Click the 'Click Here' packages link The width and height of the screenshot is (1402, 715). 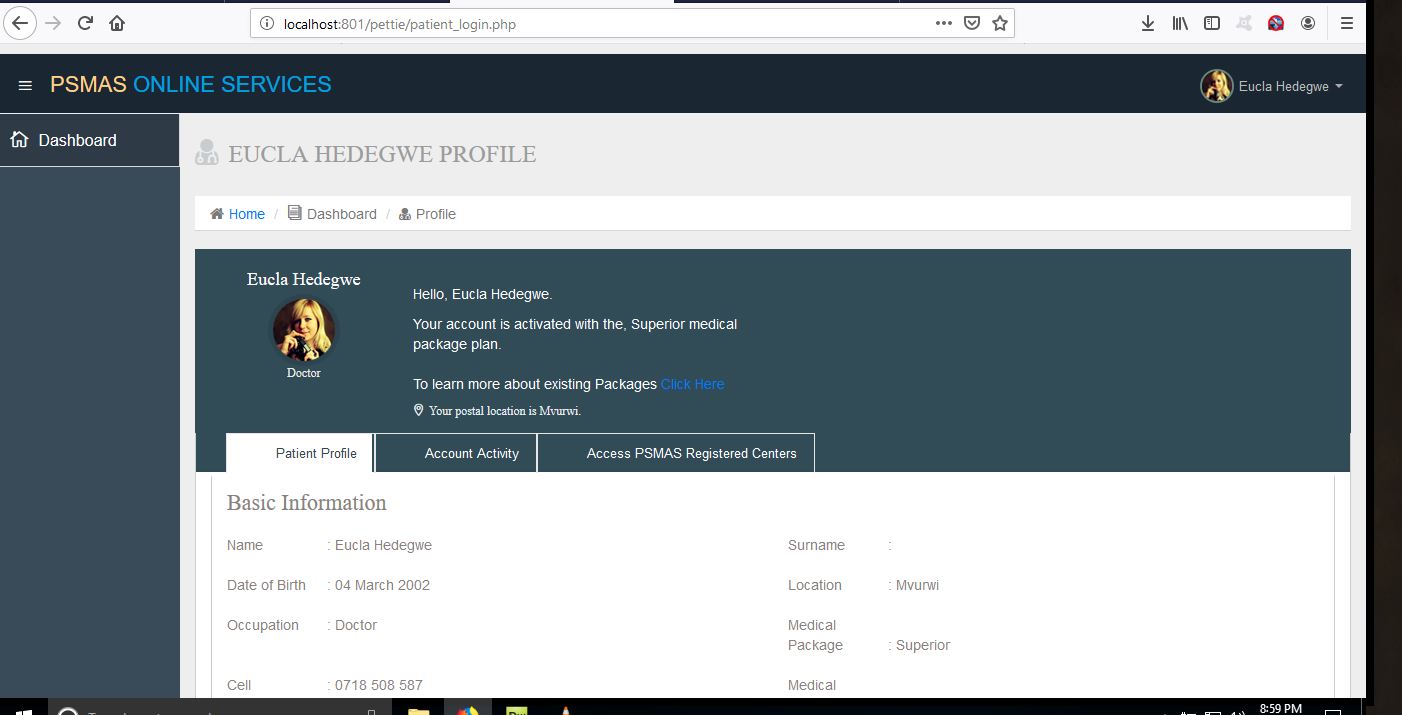692,384
